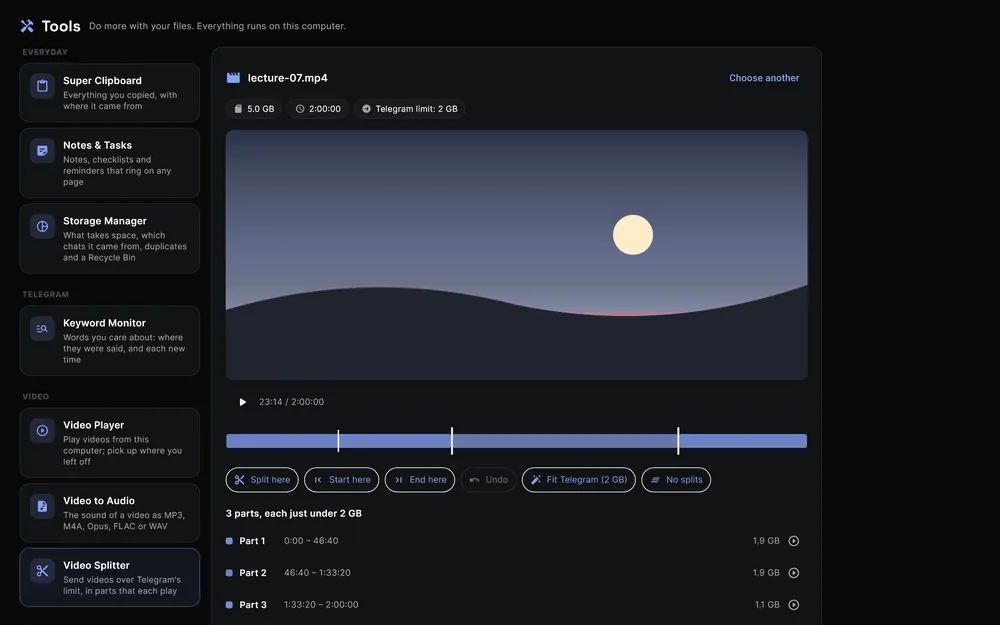Open Video Player play-circle icon

point(42,430)
